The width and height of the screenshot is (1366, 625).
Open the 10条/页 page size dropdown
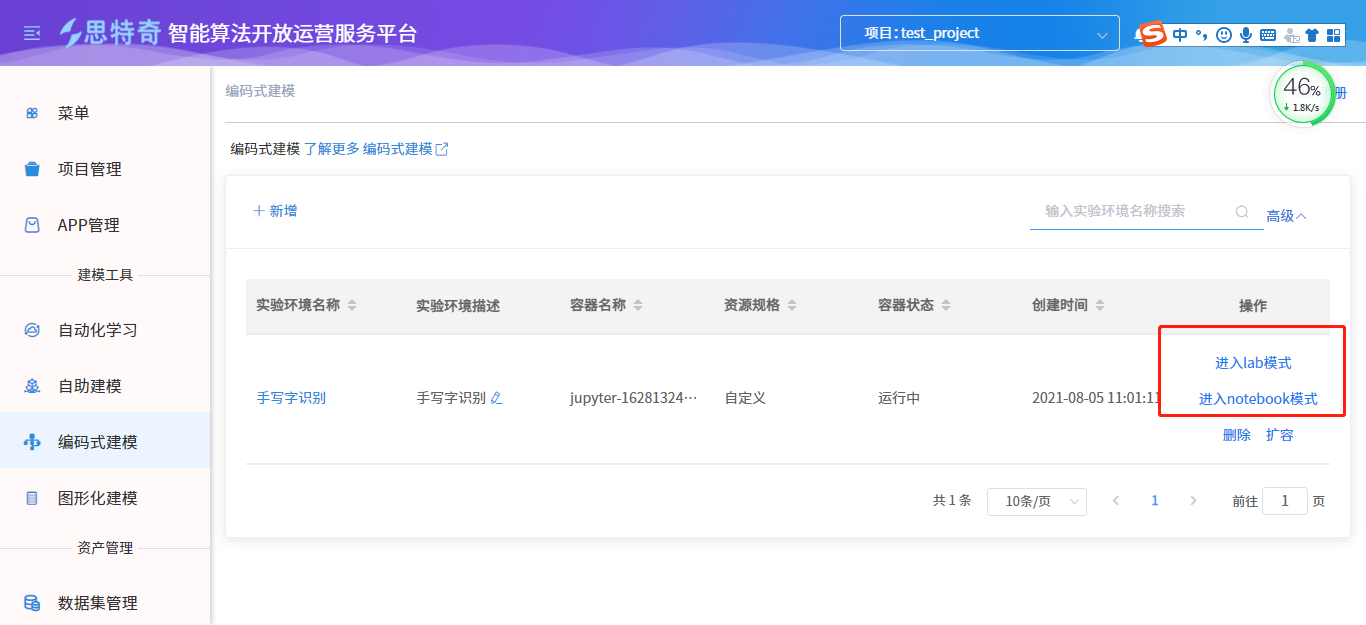coord(1037,501)
